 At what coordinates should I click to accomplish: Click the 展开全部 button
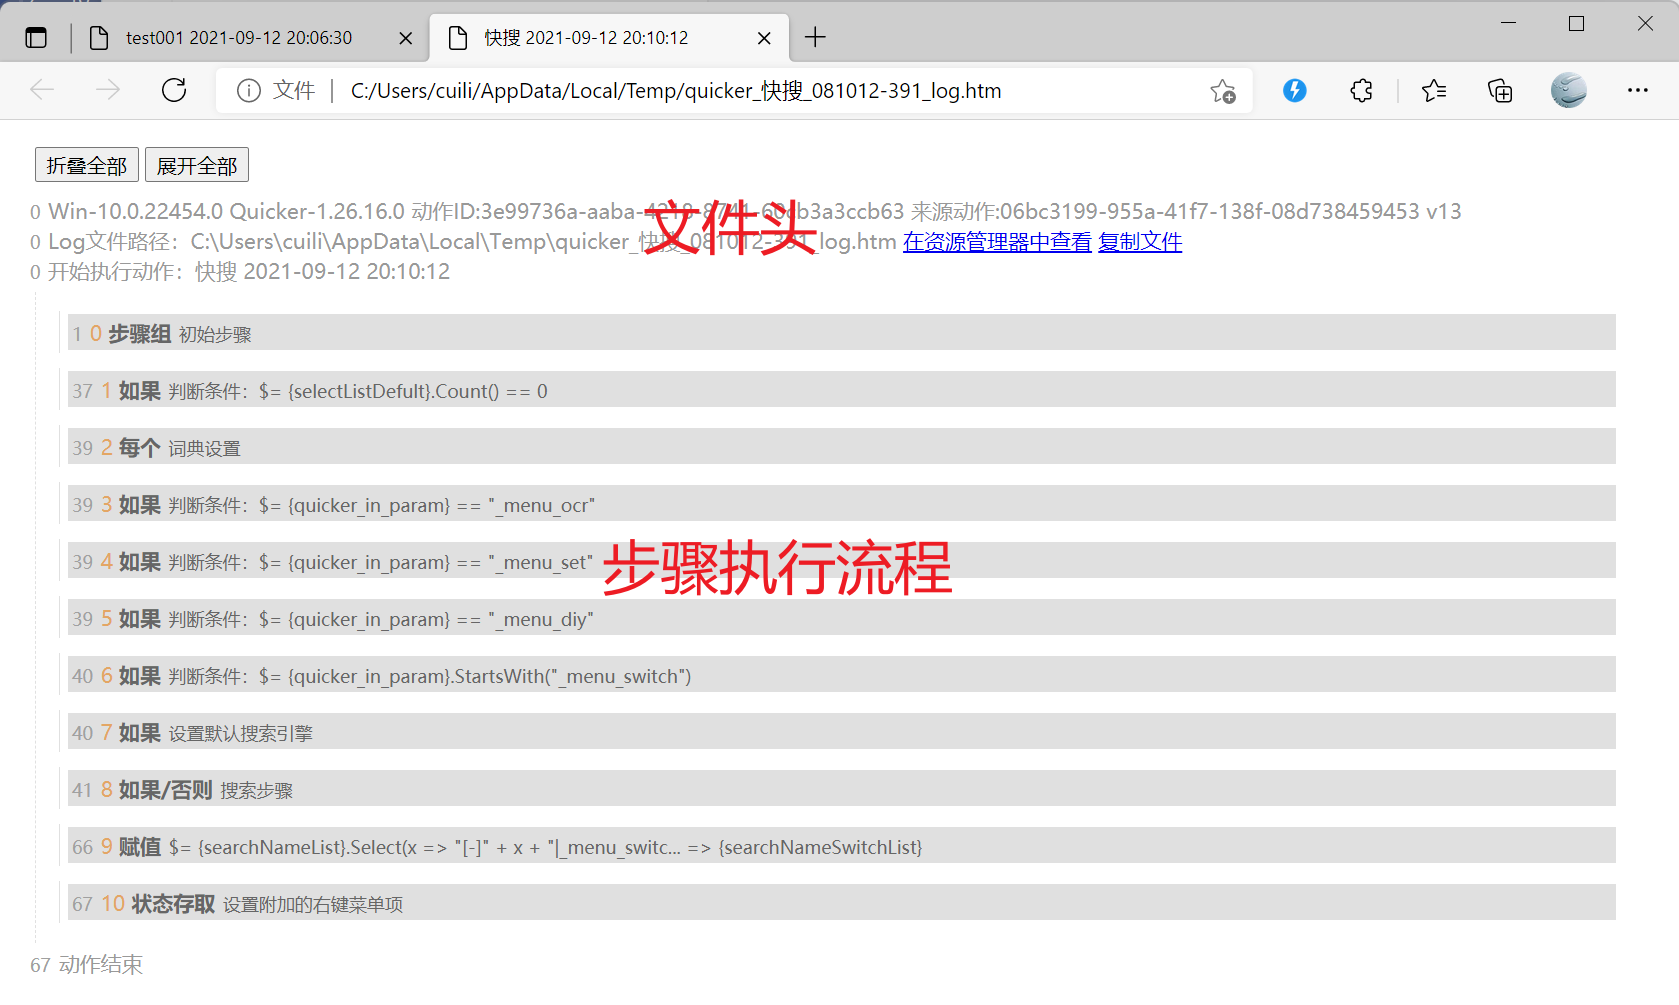tap(197, 165)
